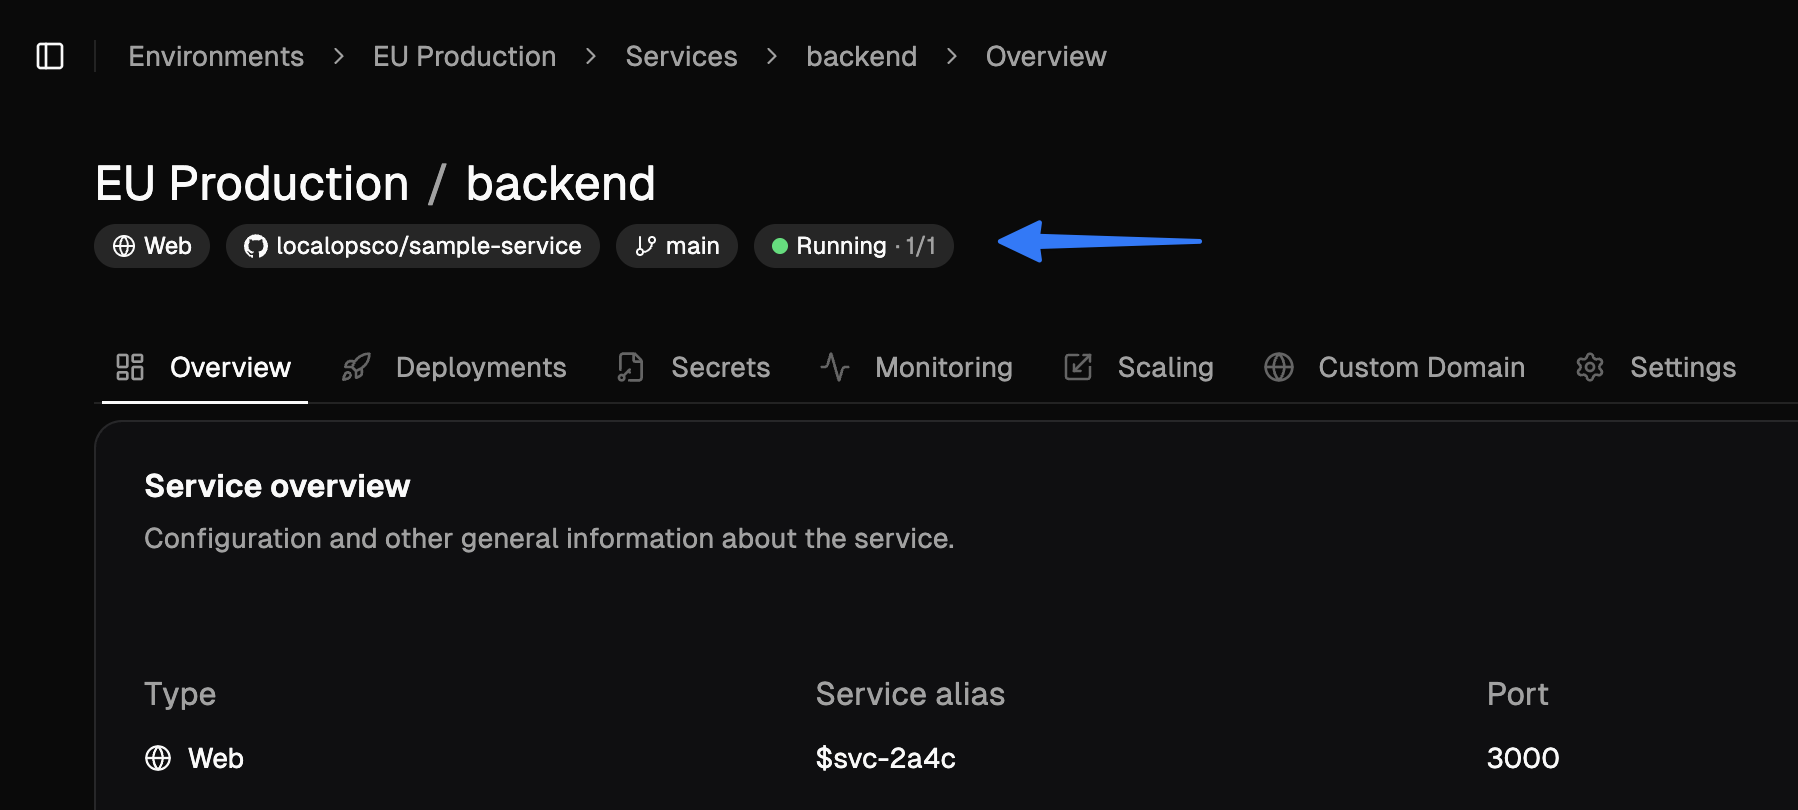Viewport: 1798px width, 810px height.
Task: Click the Secrets document icon
Action: coord(629,367)
